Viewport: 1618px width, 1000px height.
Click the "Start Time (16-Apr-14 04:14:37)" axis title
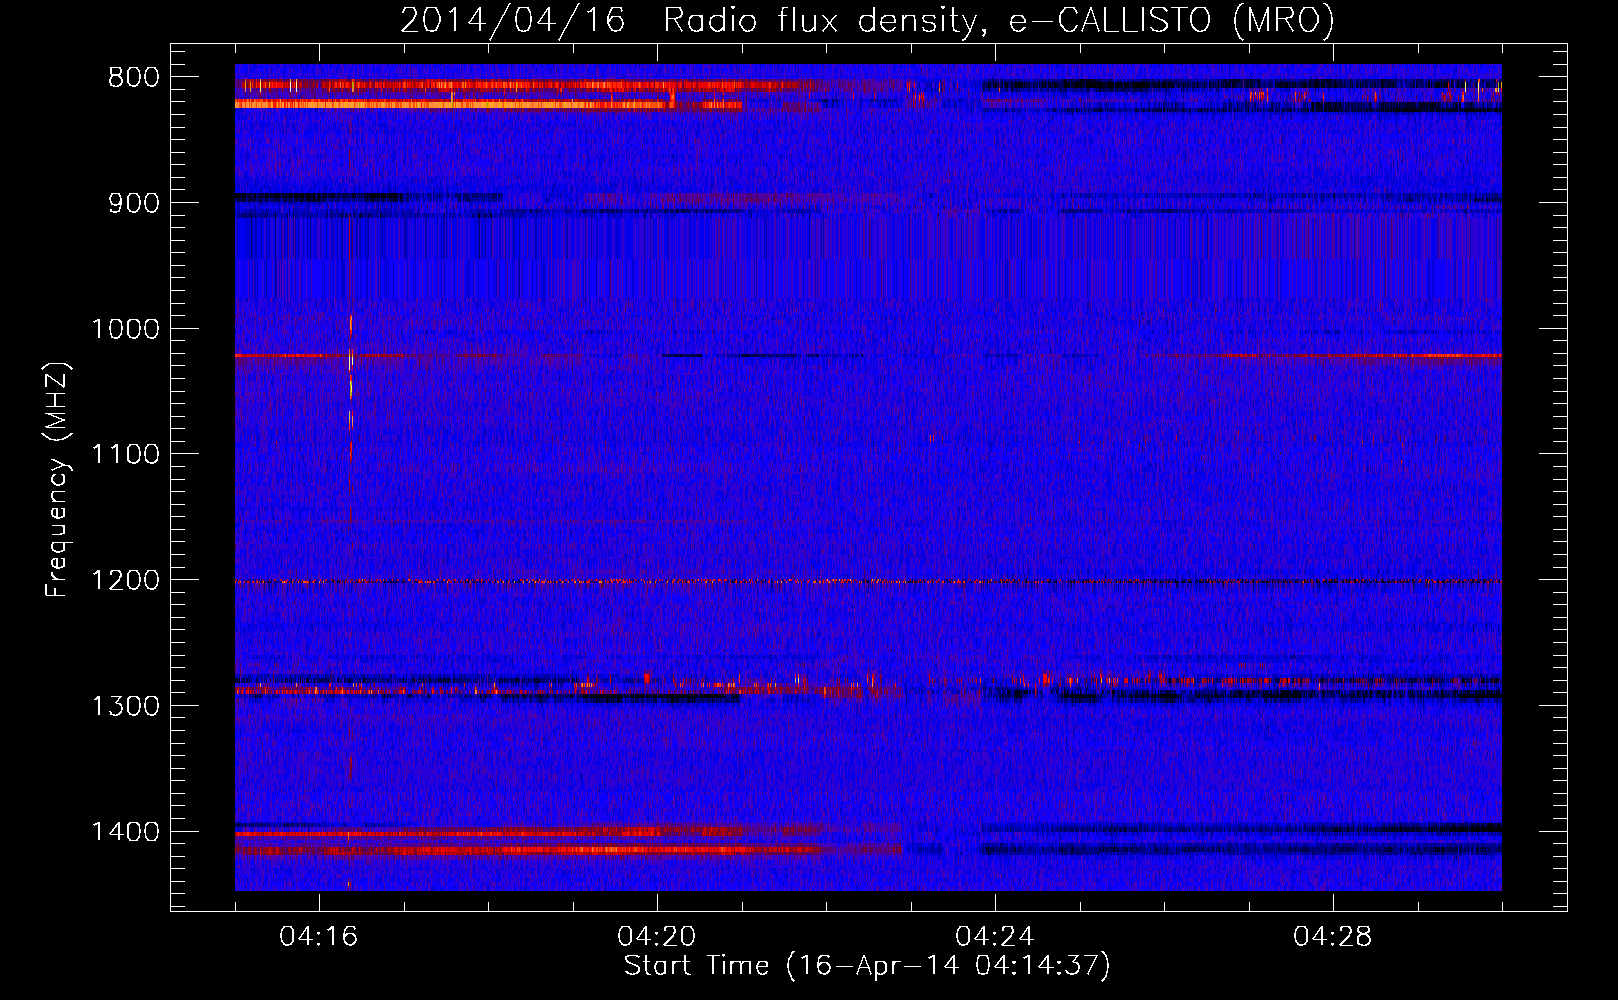867,966
